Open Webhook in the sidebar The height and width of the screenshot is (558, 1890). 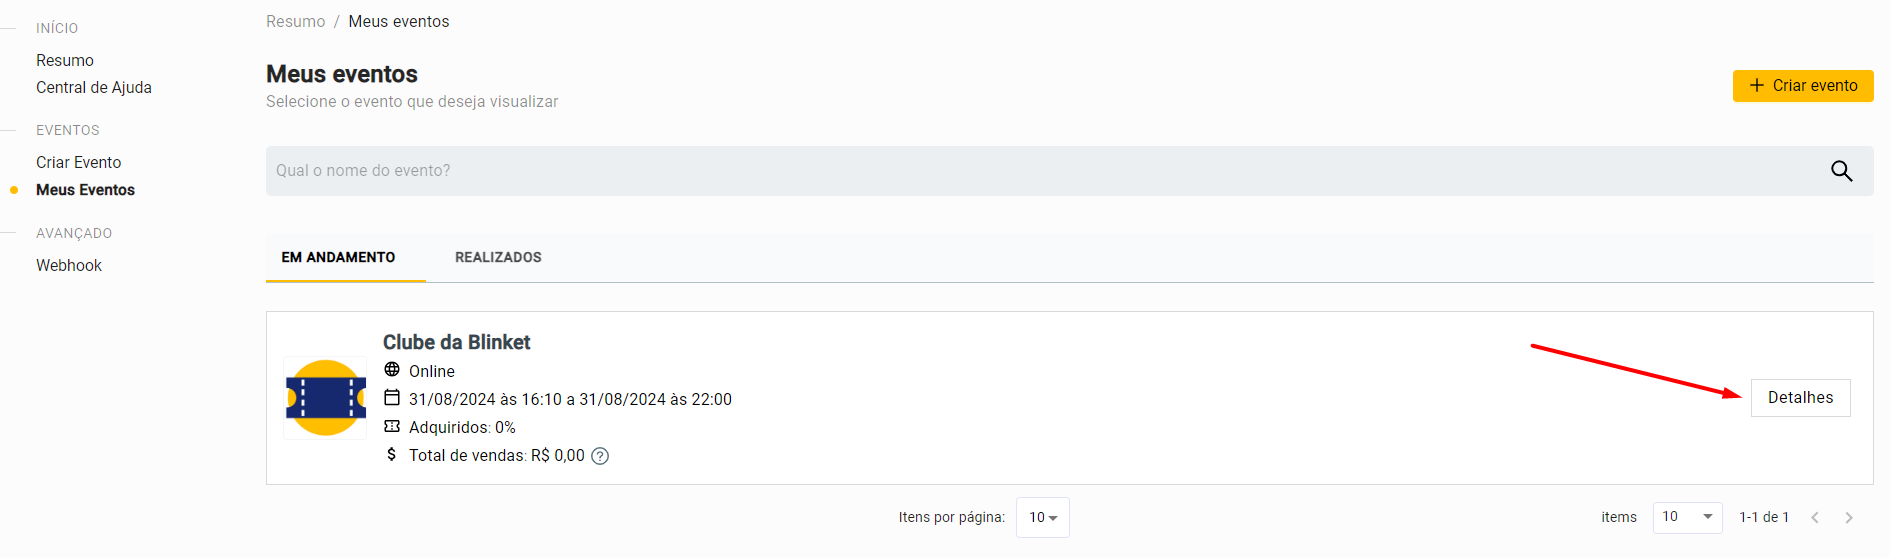click(69, 265)
